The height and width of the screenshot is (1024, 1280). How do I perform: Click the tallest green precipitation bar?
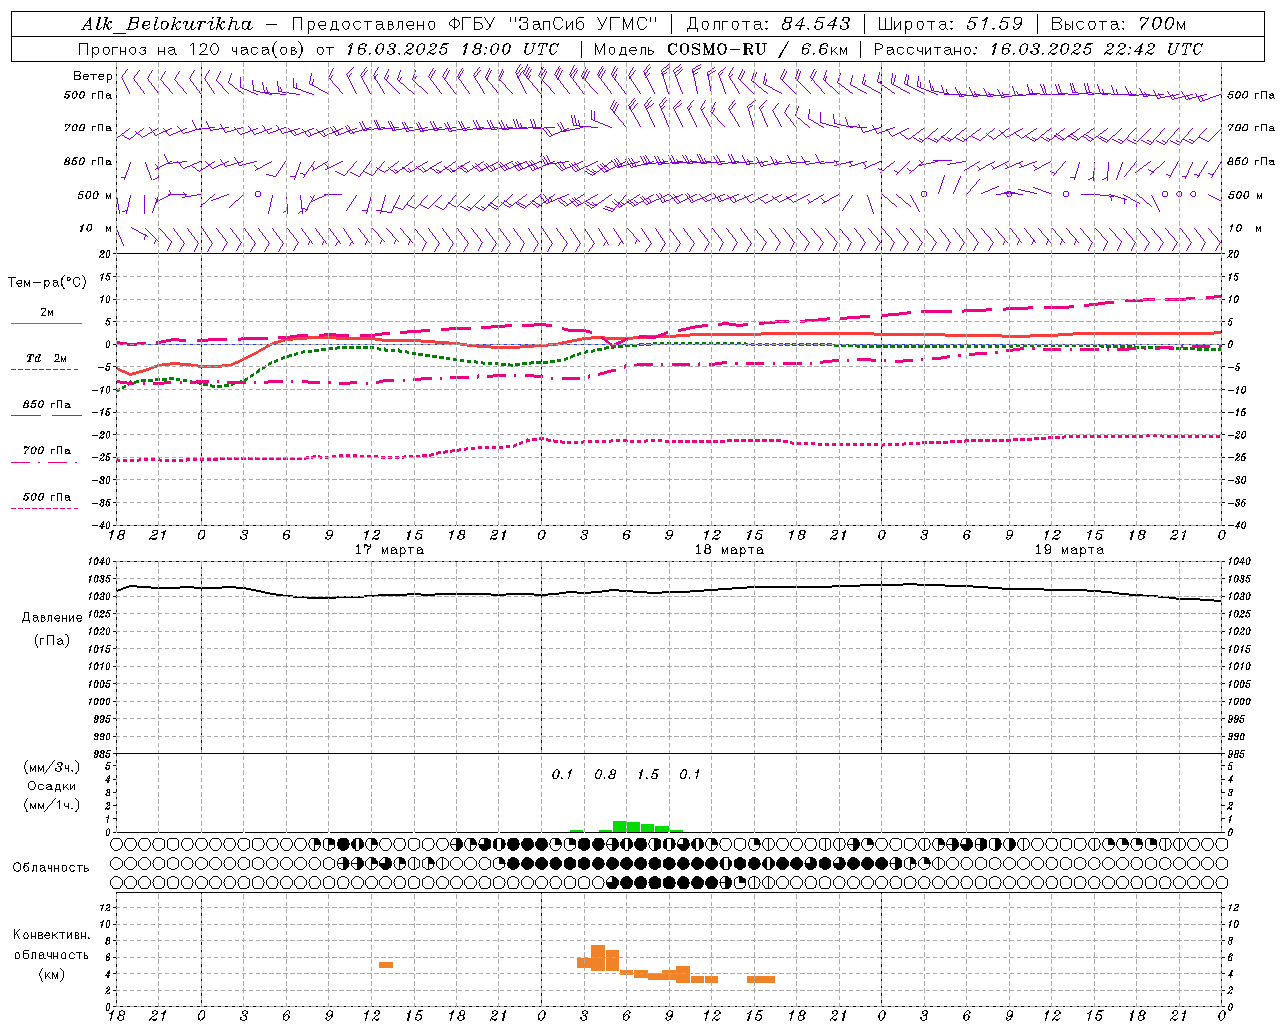point(620,826)
